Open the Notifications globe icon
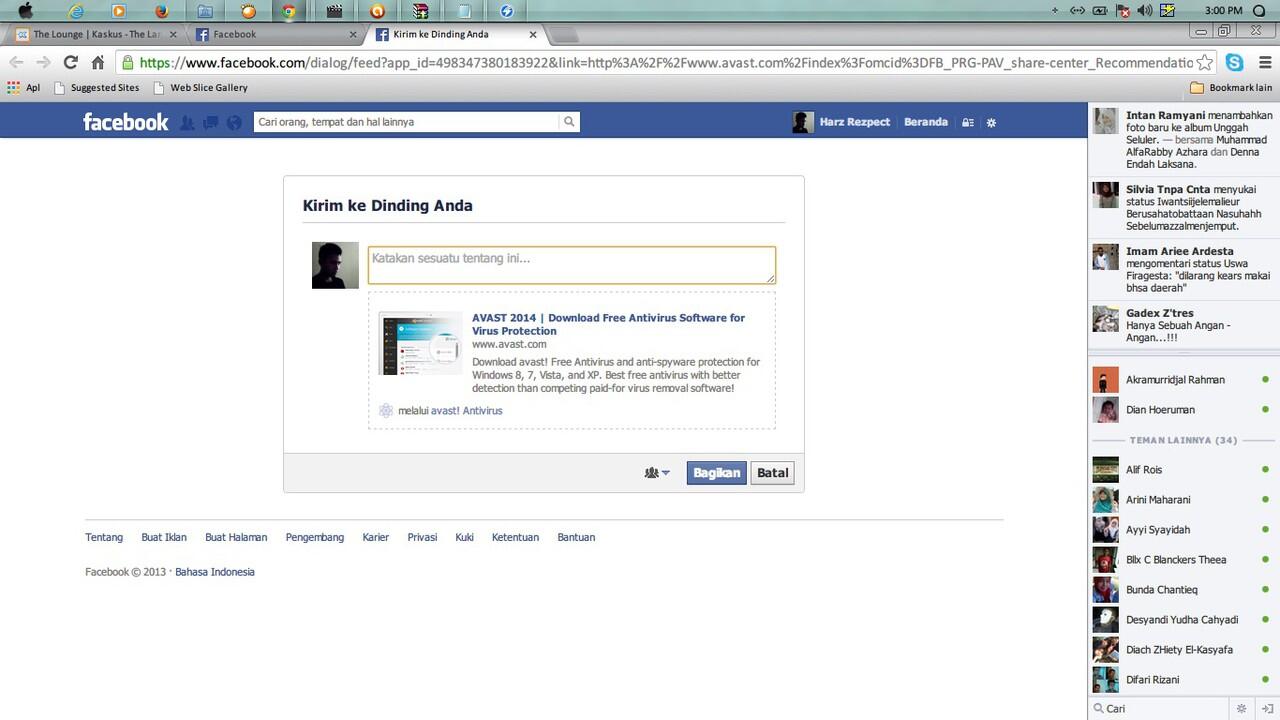 tap(234, 123)
